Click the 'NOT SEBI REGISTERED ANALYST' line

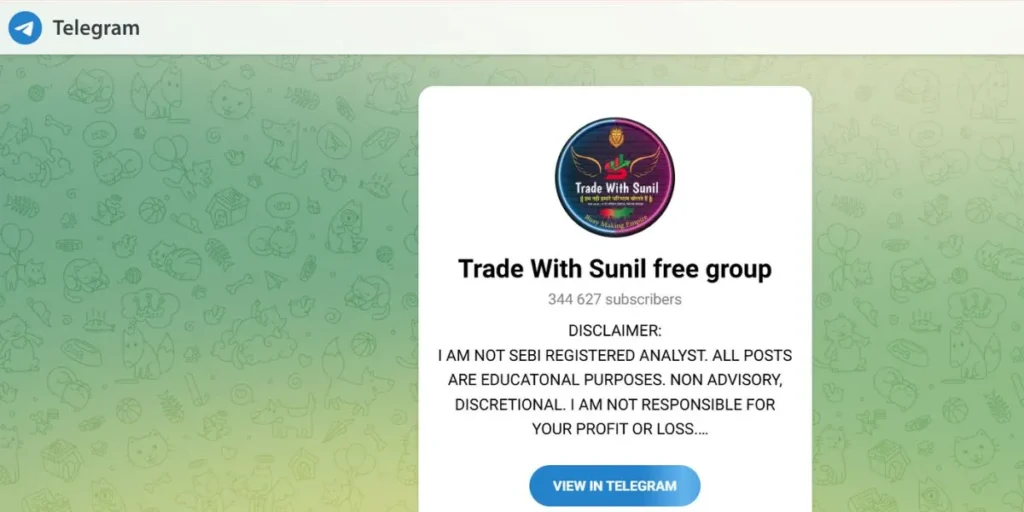pyautogui.click(x=615, y=356)
